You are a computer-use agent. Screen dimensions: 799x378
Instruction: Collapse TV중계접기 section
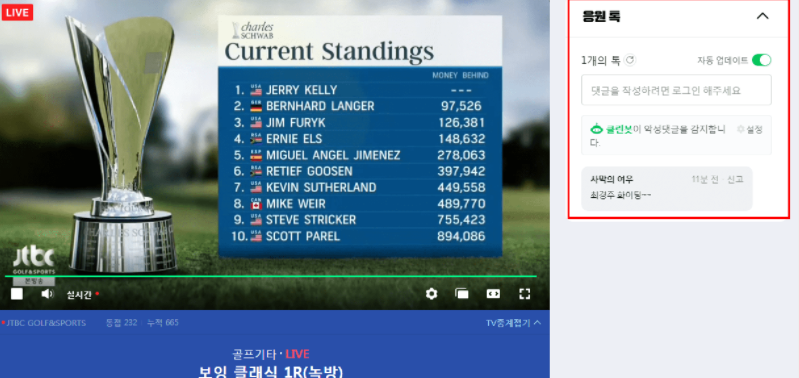coord(514,323)
